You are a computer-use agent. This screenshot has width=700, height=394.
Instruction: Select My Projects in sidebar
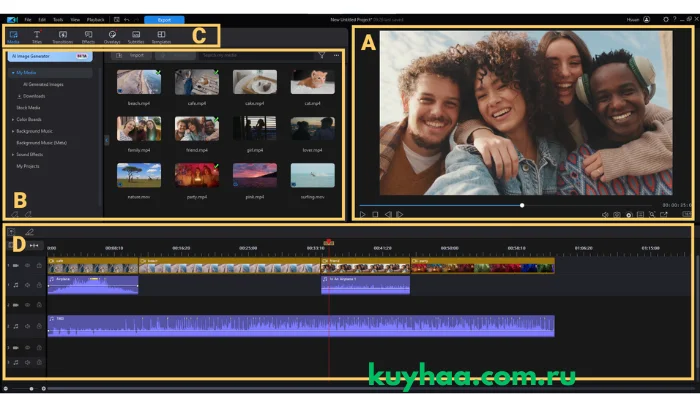pyautogui.click(x=28, y=166)
